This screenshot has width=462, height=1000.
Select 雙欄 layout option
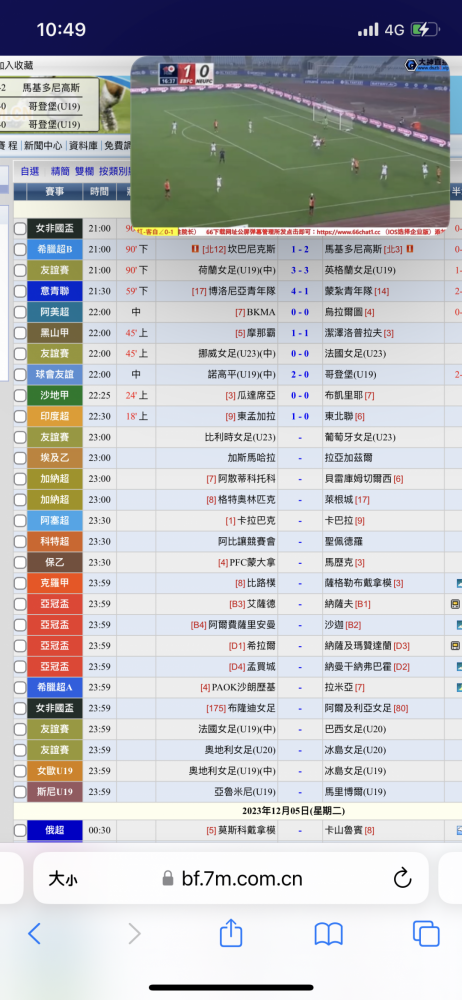(84, 171)
